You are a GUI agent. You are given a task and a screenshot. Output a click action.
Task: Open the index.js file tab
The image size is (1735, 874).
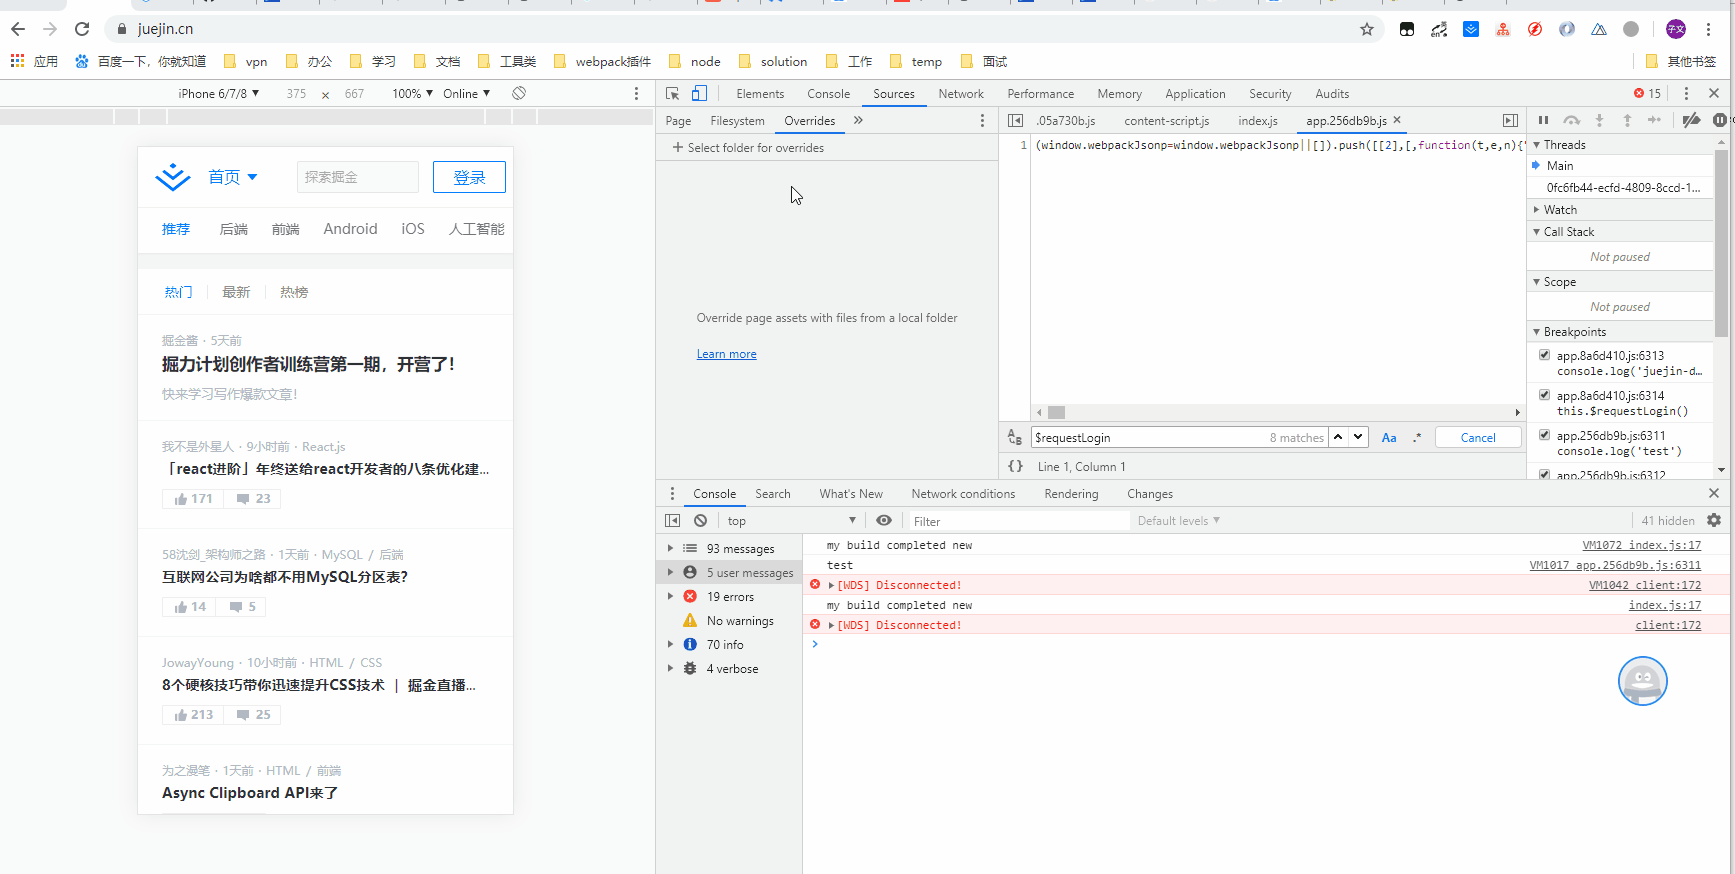tap(1258, 120)
